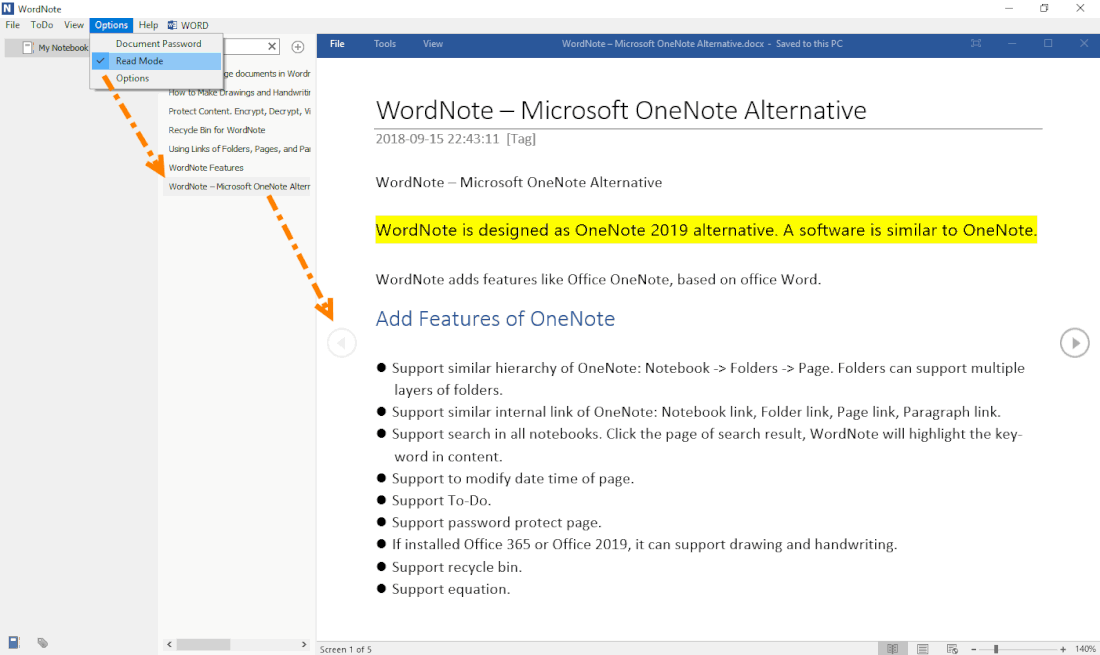Close the open Options menu in menu bar
Screen dimensions: 1100x655
pos(112,25)
